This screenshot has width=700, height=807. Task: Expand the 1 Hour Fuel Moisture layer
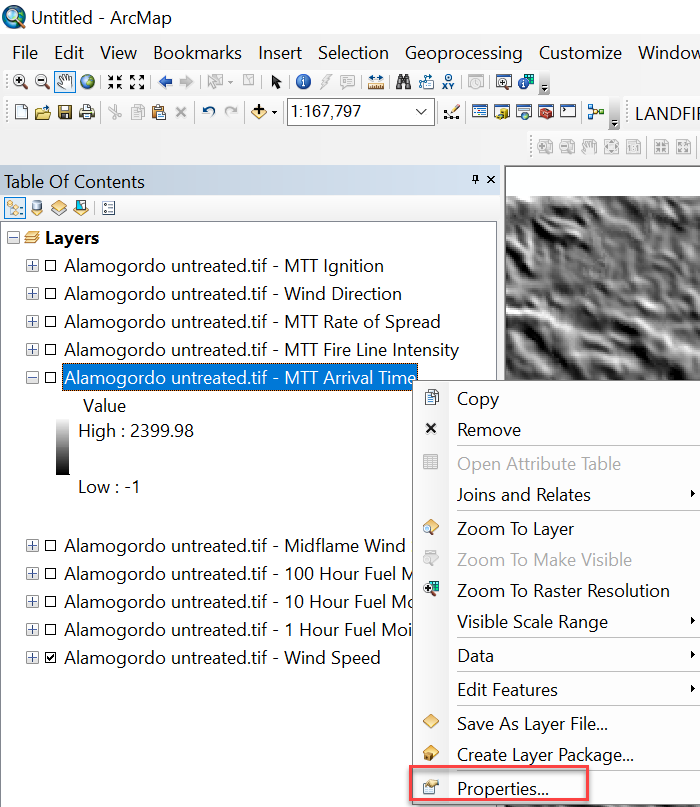point(32,629)
